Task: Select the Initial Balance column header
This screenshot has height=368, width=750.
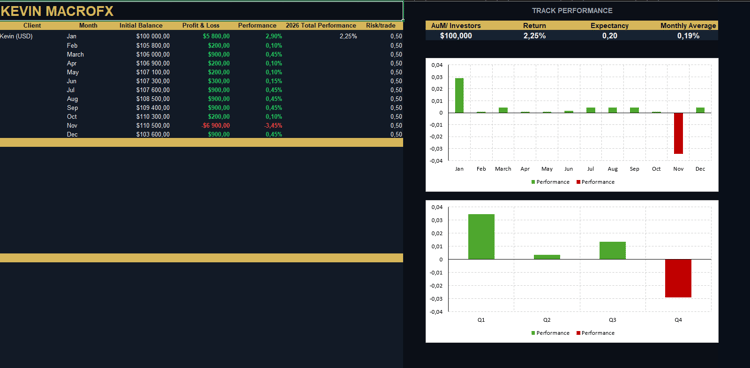Action: pos(141,26)
